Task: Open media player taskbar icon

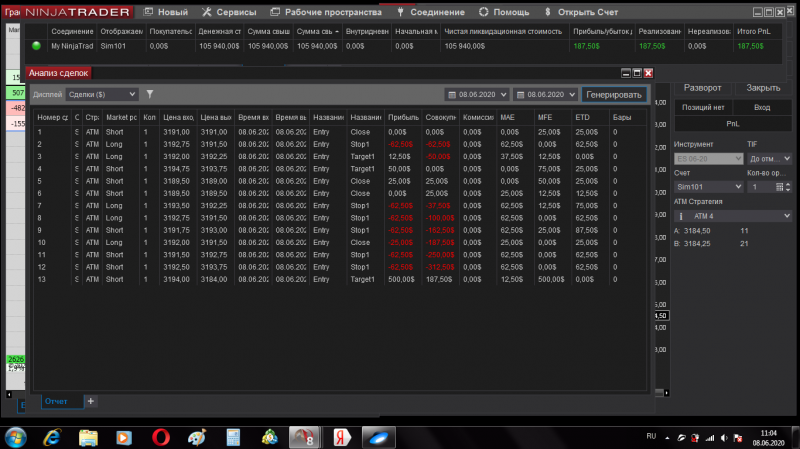Action: (124, 438)
